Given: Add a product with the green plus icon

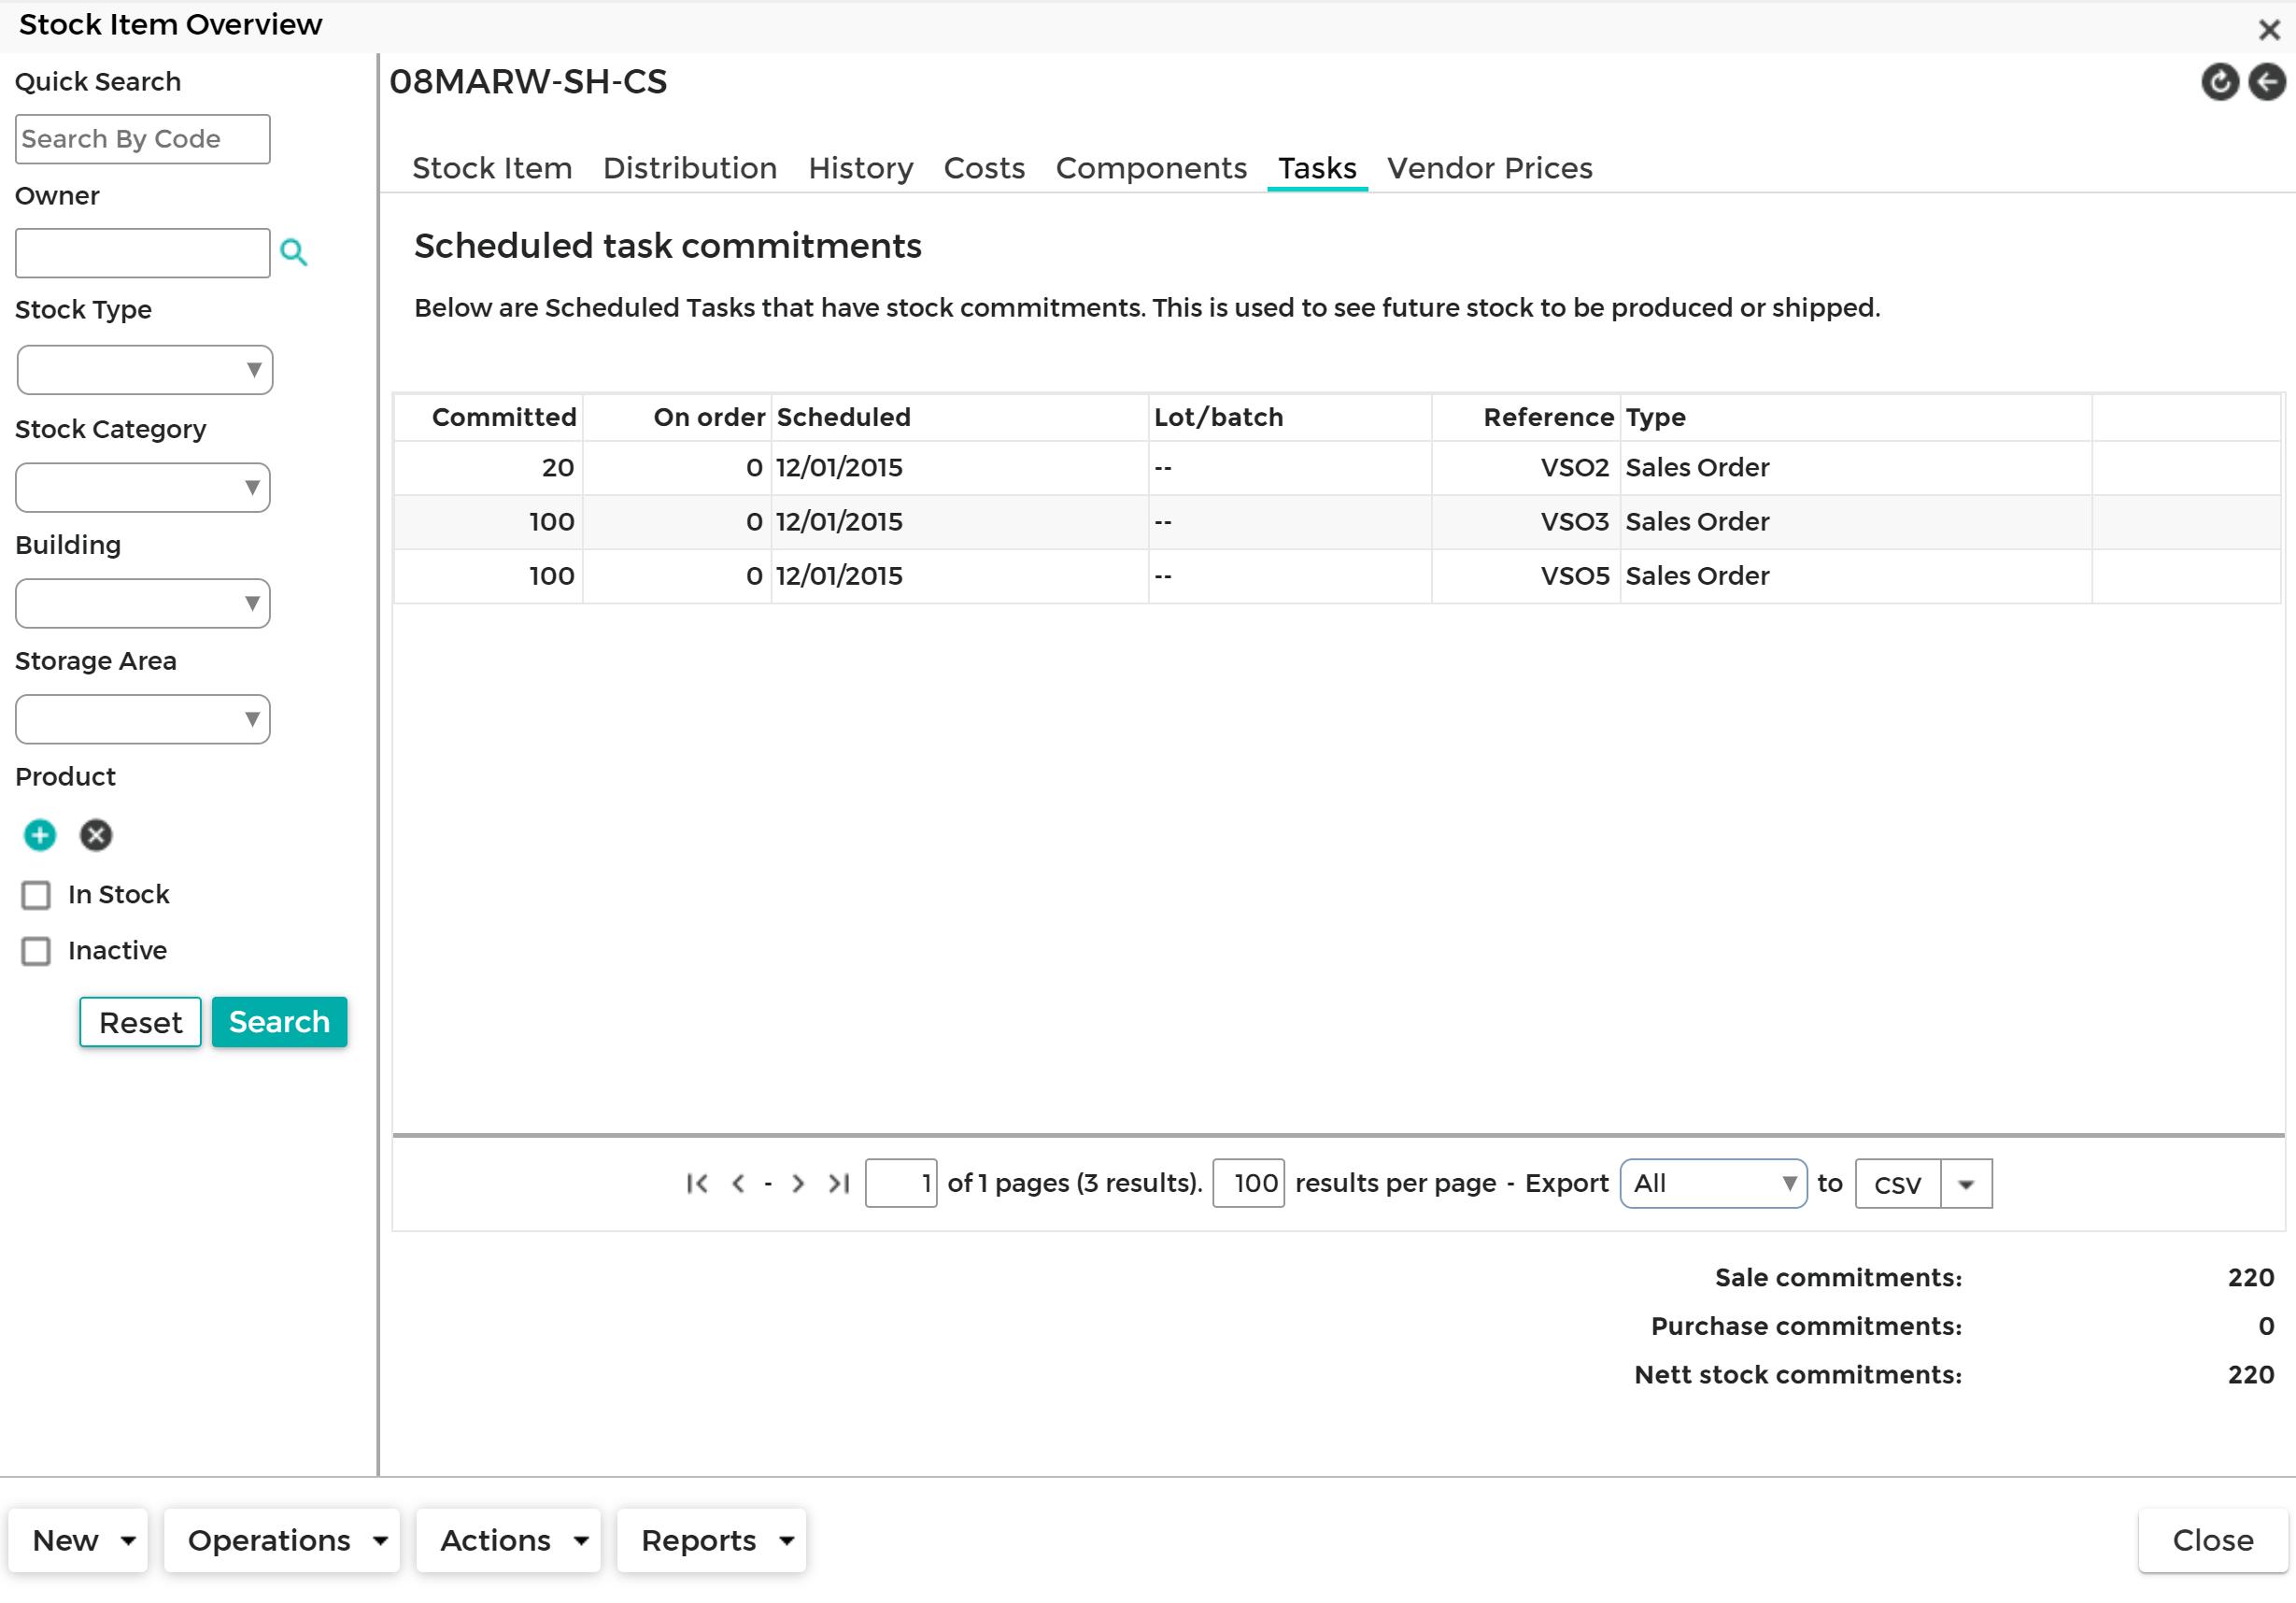Looking at the screenshot, I should [x=40, y=835].
